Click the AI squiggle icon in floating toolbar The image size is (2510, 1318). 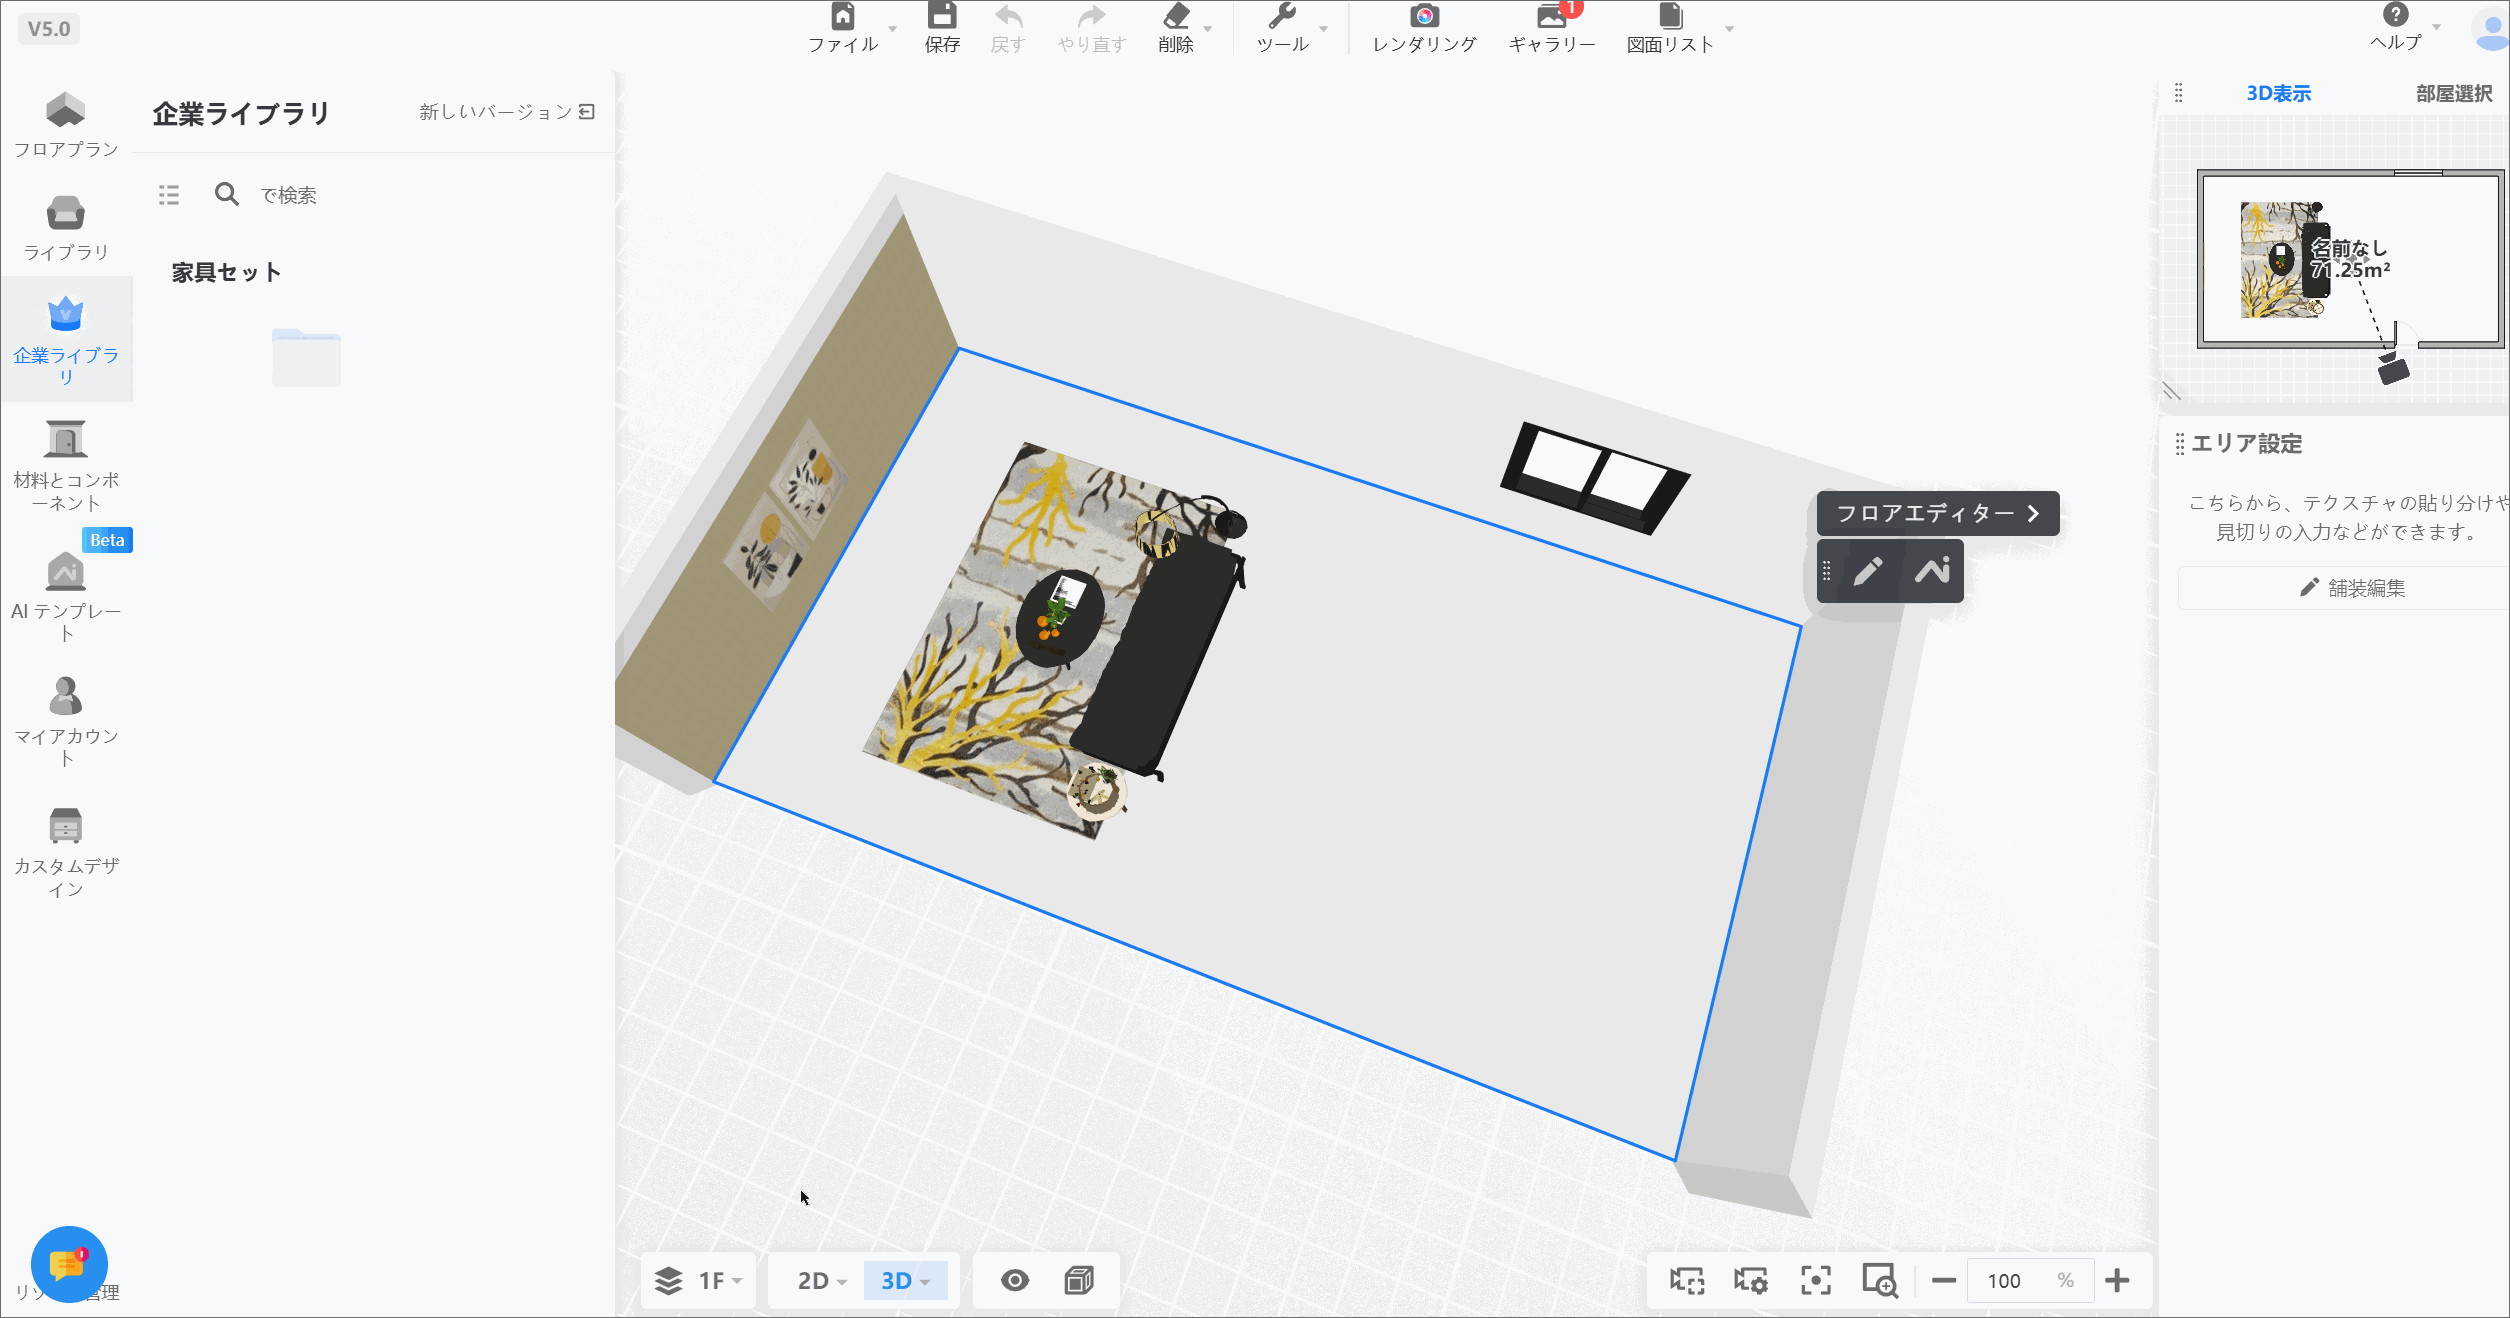(1932, 571)
